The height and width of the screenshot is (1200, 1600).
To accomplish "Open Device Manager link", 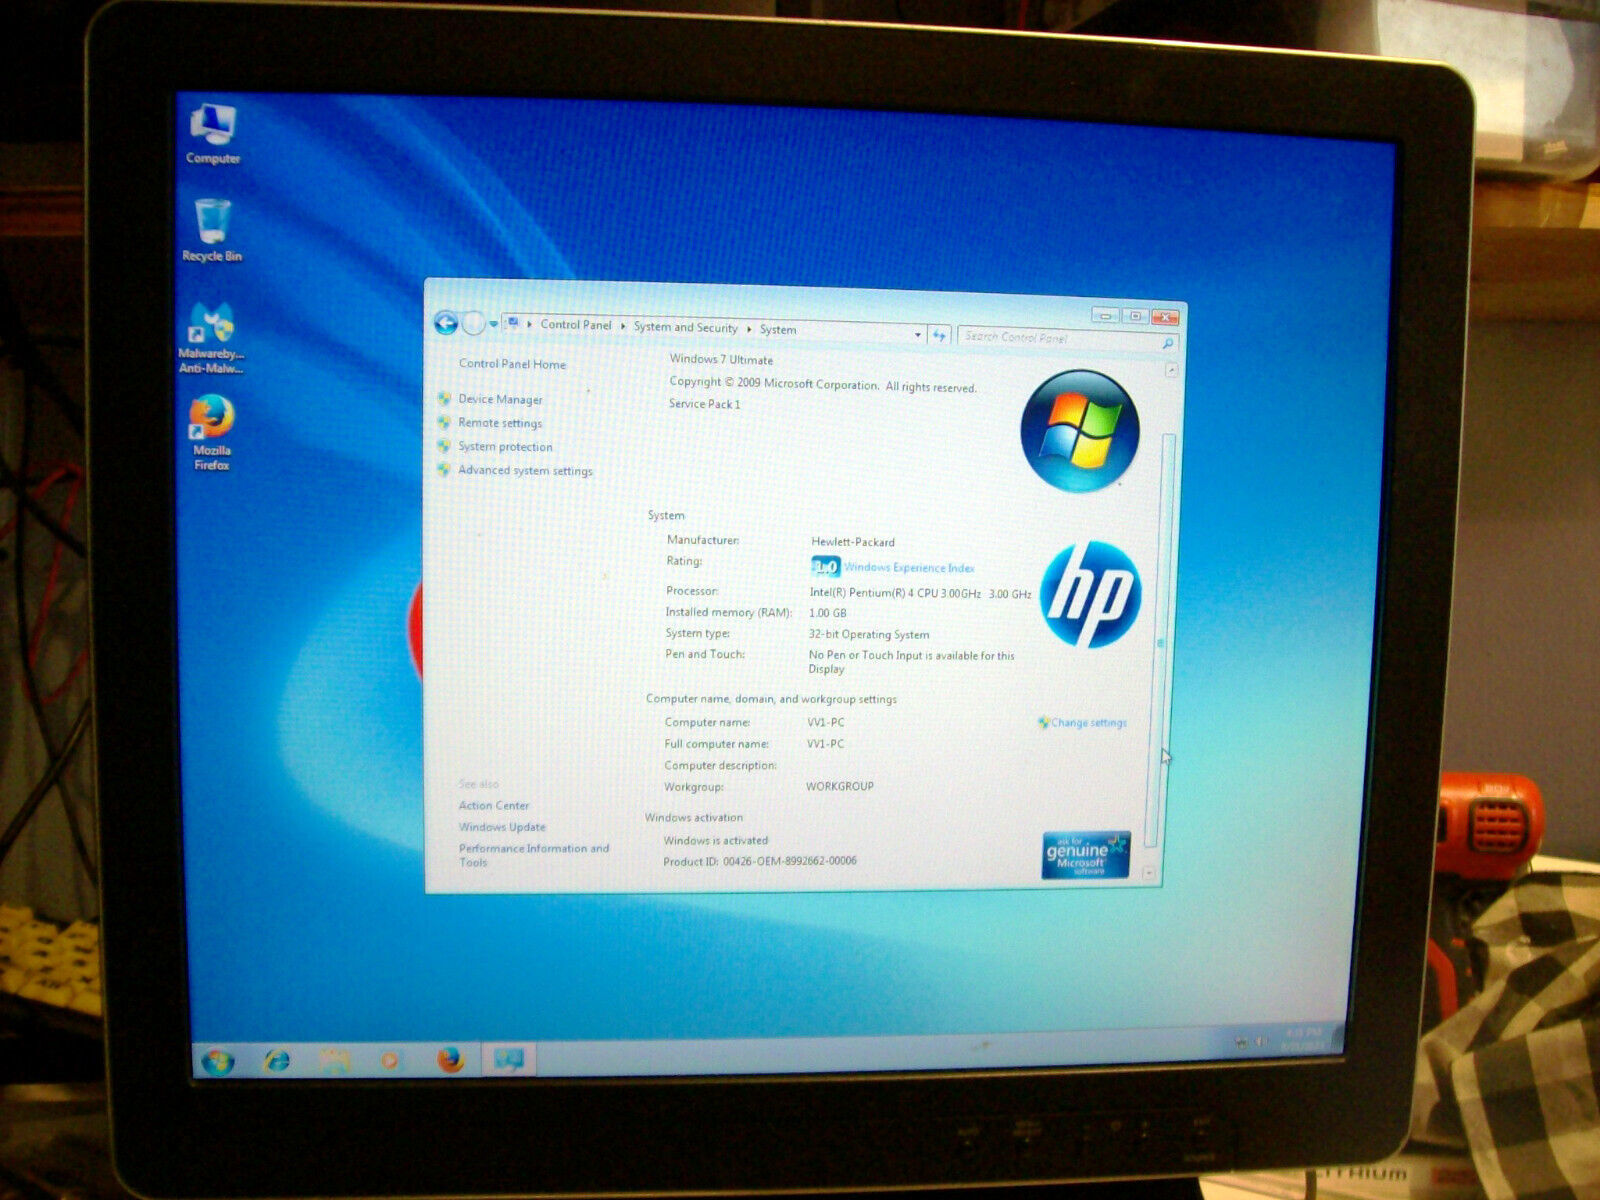I will (500, 399).
